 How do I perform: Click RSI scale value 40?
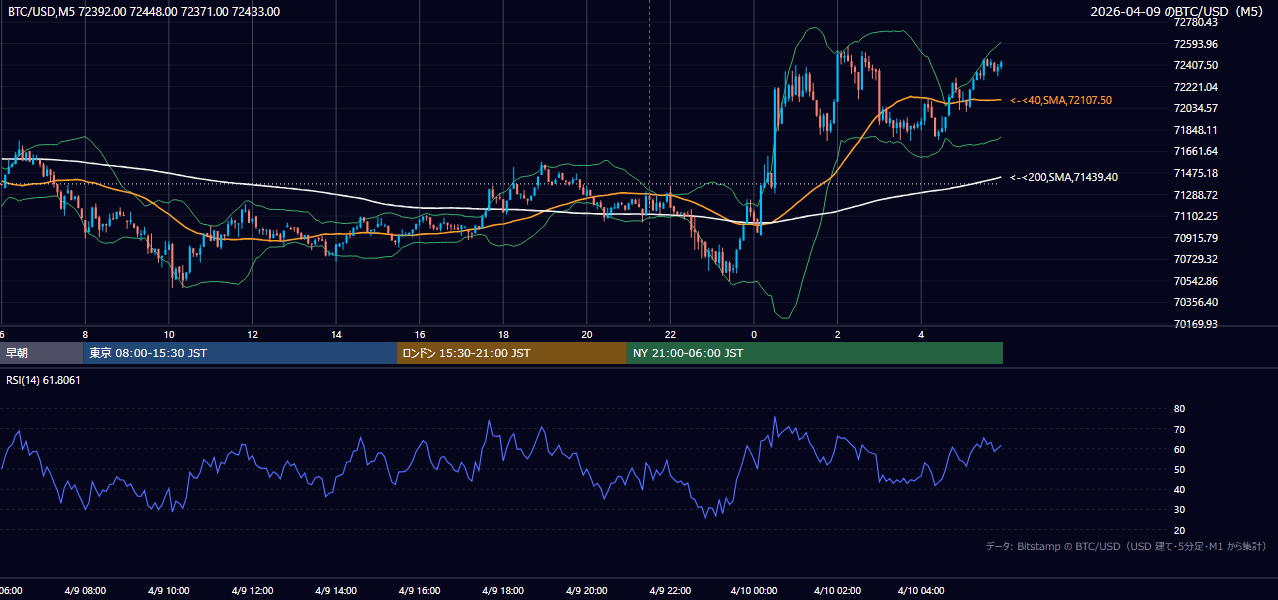1179,489
